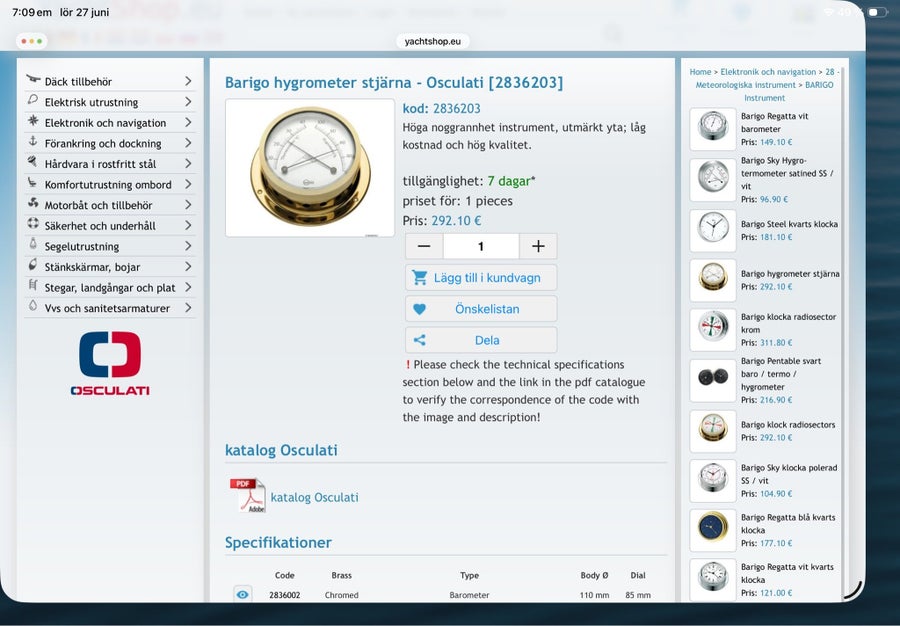900x626 pixels.
Task: Click the Wi-Fi status icon
Action: coord(828,12)
